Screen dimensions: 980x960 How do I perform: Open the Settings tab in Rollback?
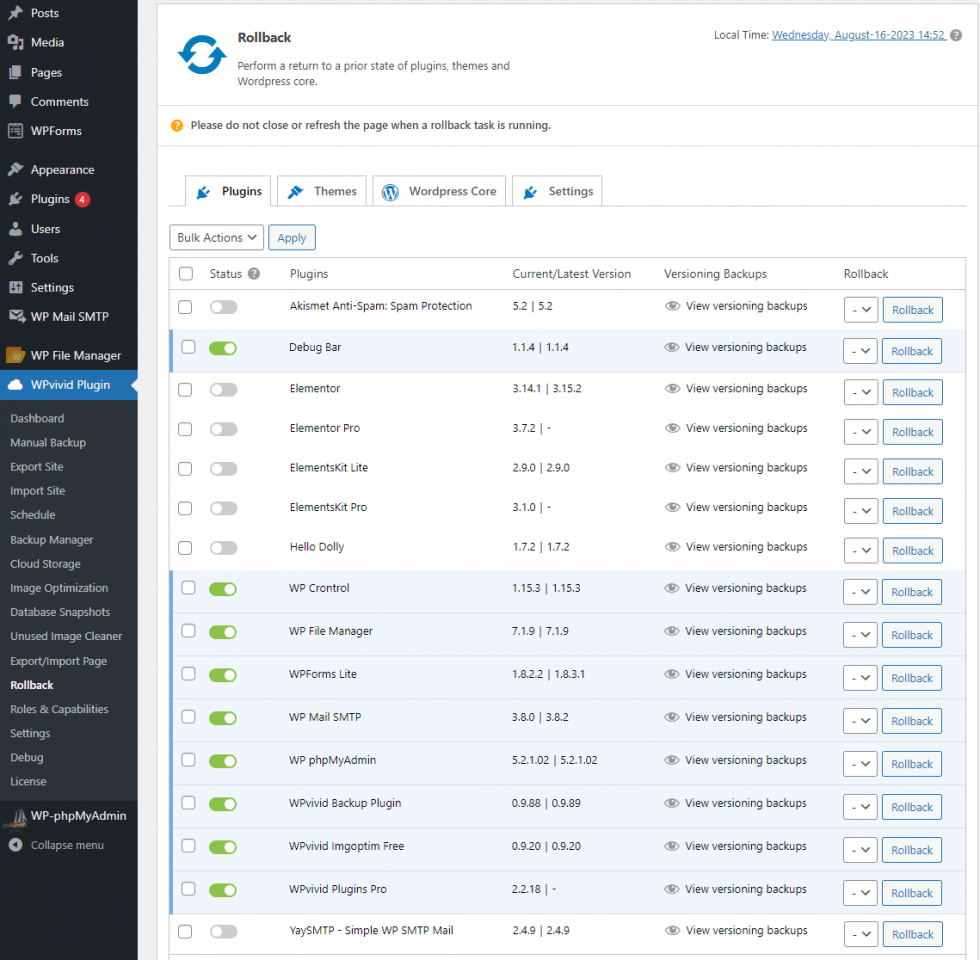(556, 190)
